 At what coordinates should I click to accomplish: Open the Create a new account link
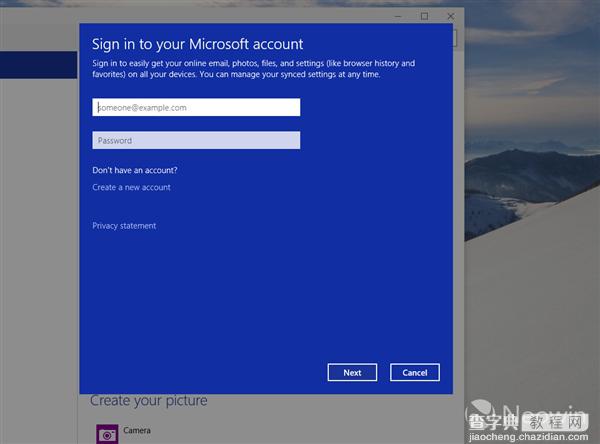tap(131, 187)
